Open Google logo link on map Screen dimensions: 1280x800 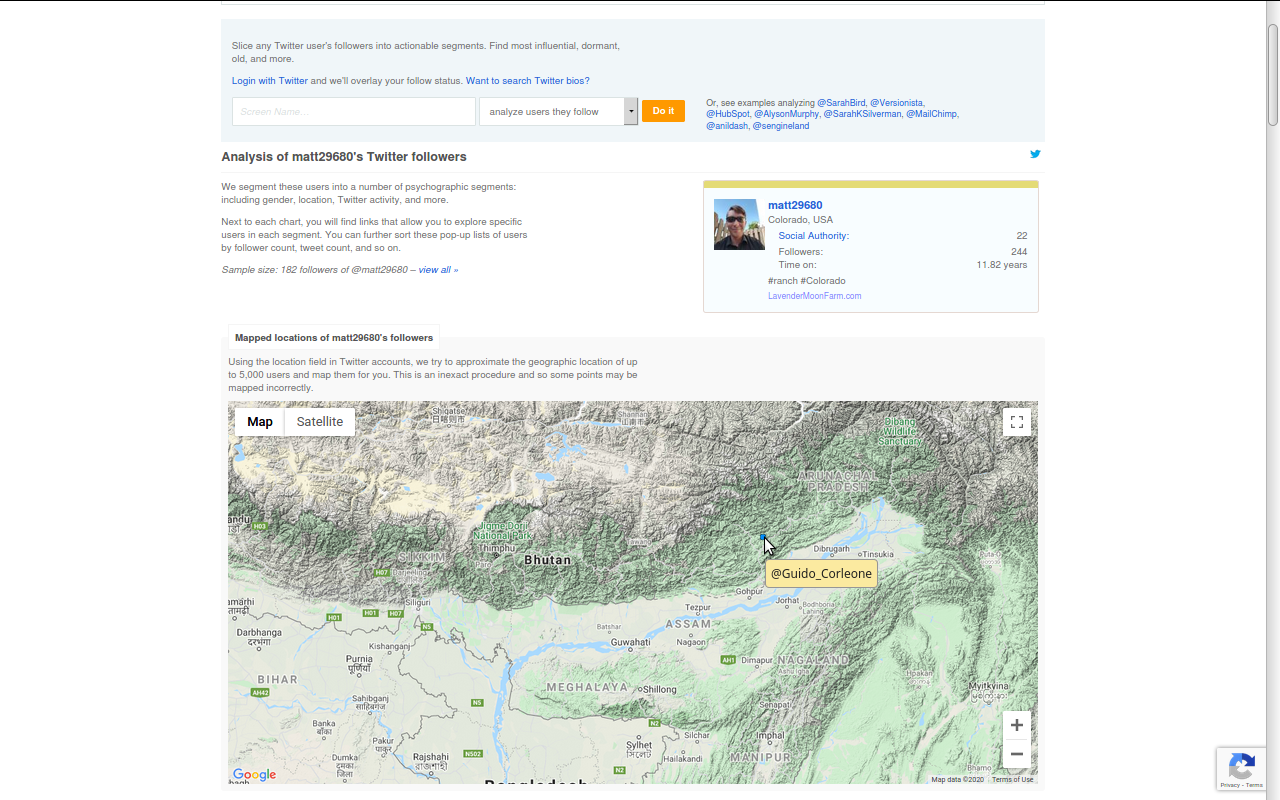click(254, 775)
